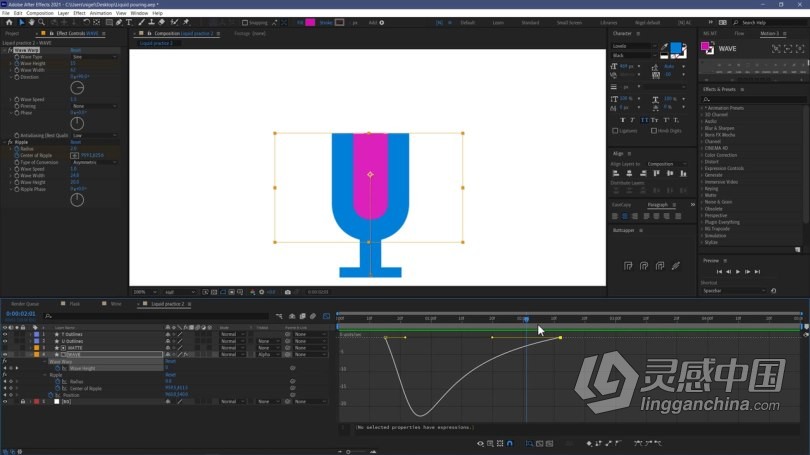Open the Pinning dropdown

point(94,106)
